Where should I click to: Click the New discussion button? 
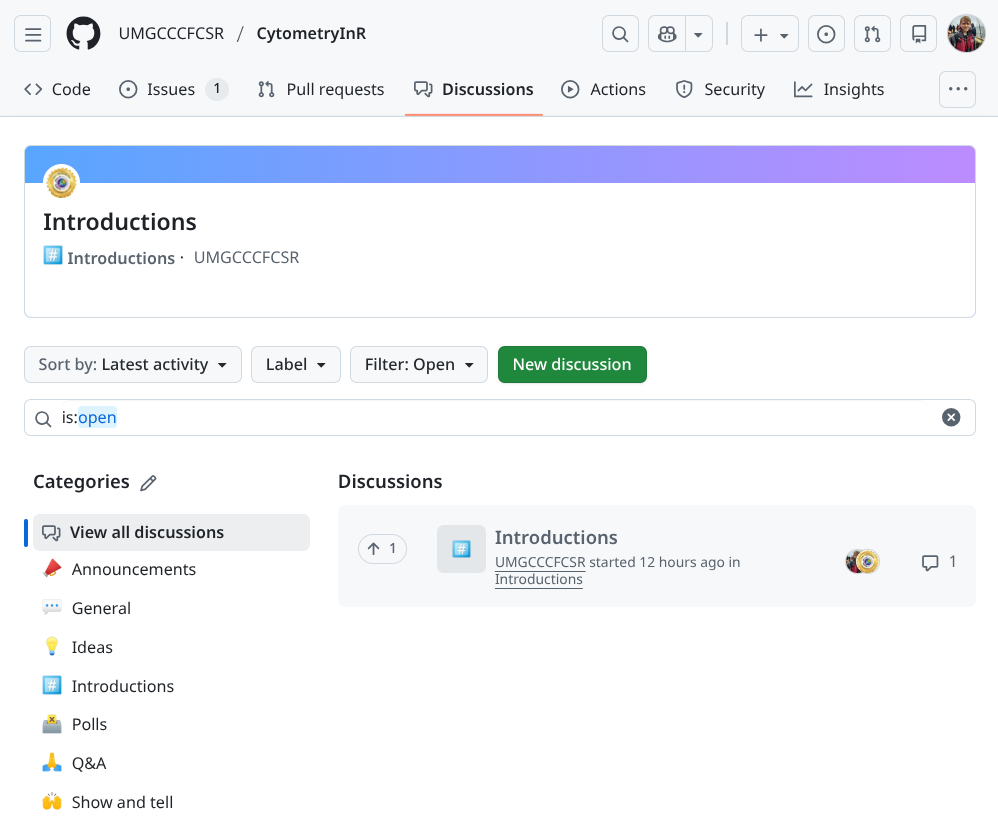click(572, 365)
